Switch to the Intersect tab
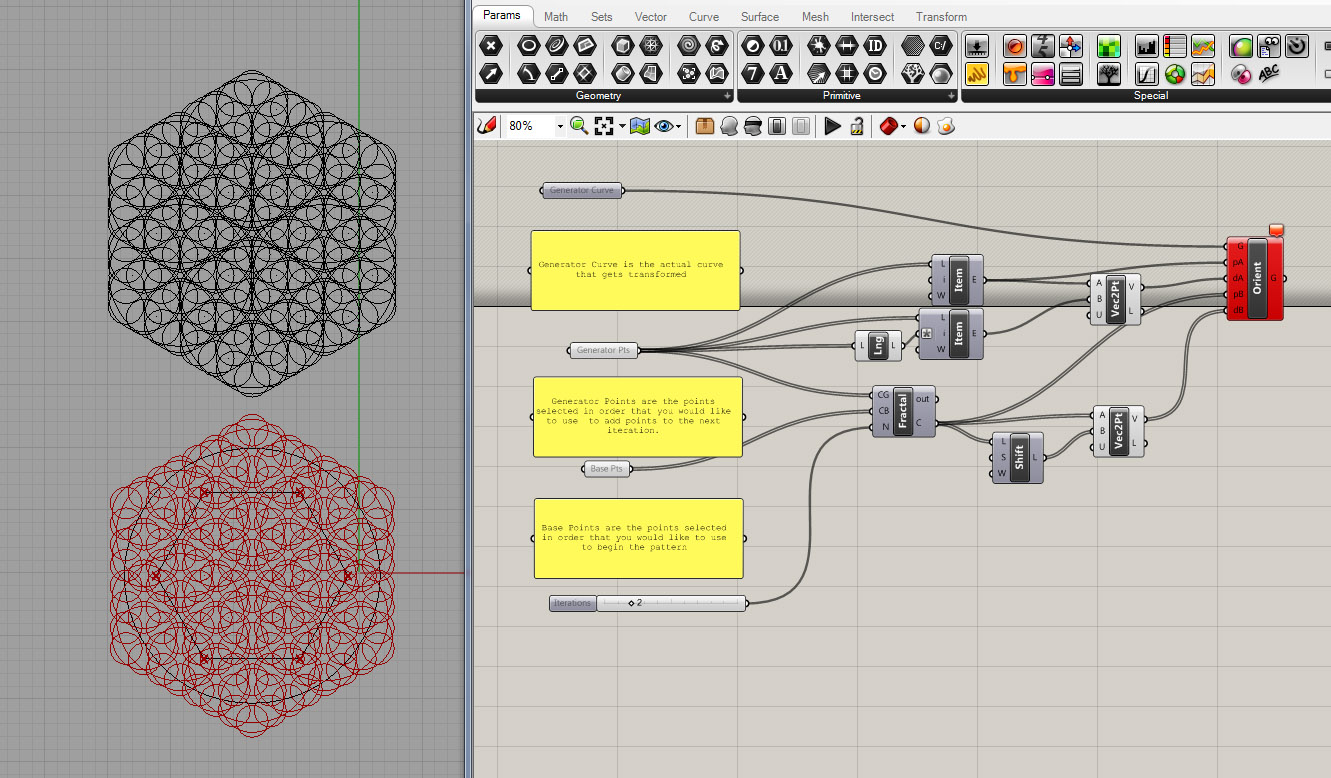This screenshot has height=778, width=1331. (872, 17)
